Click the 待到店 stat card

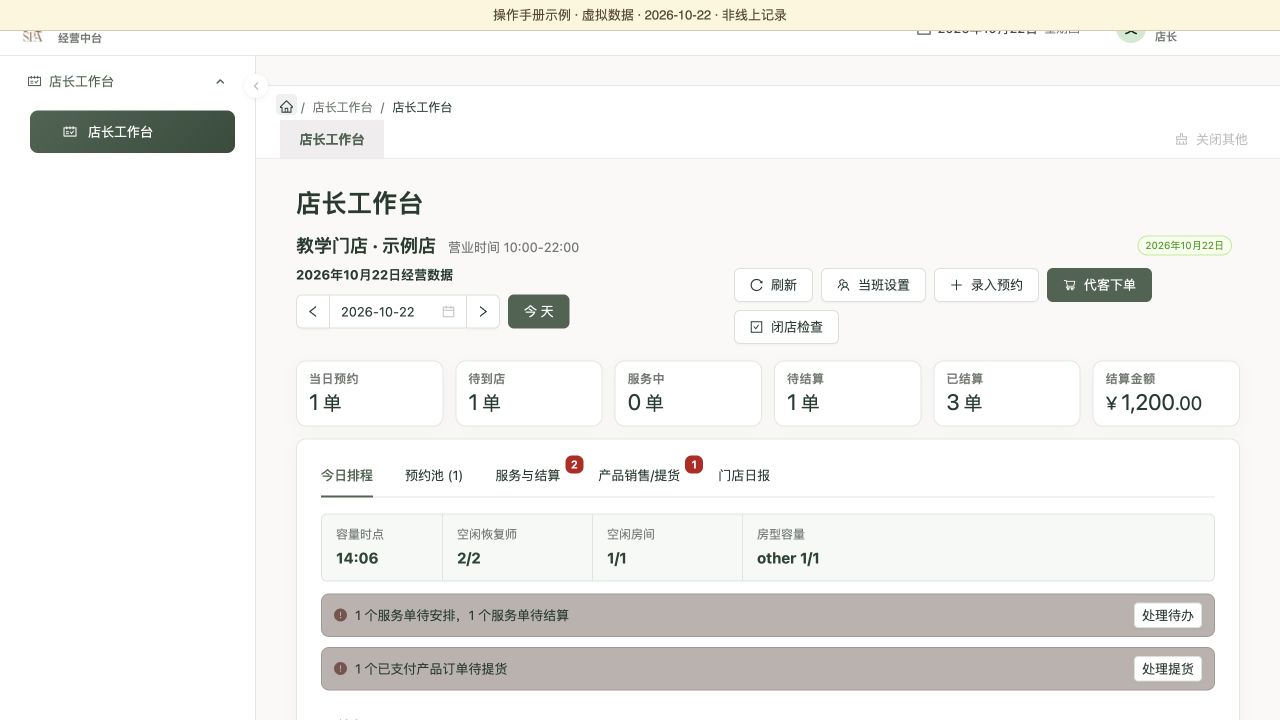click(x=529, y=393)
